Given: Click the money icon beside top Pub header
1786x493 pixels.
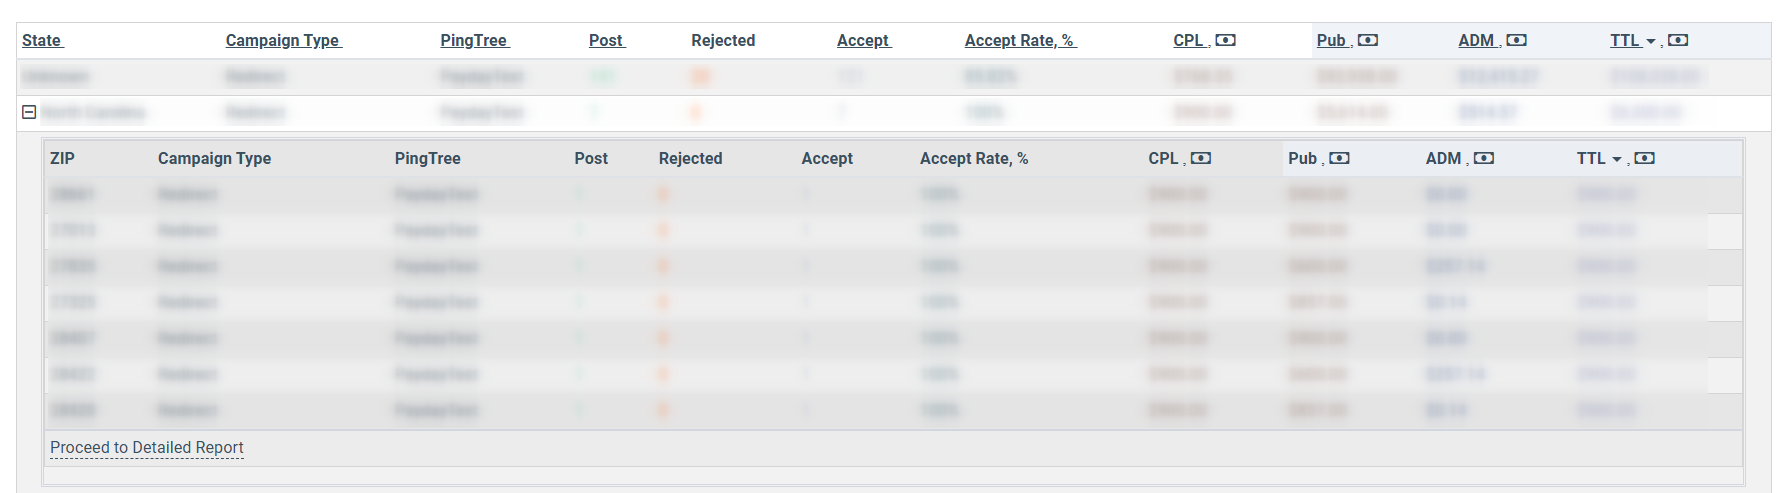Looking at the screenshot, I should [1367, 40].
